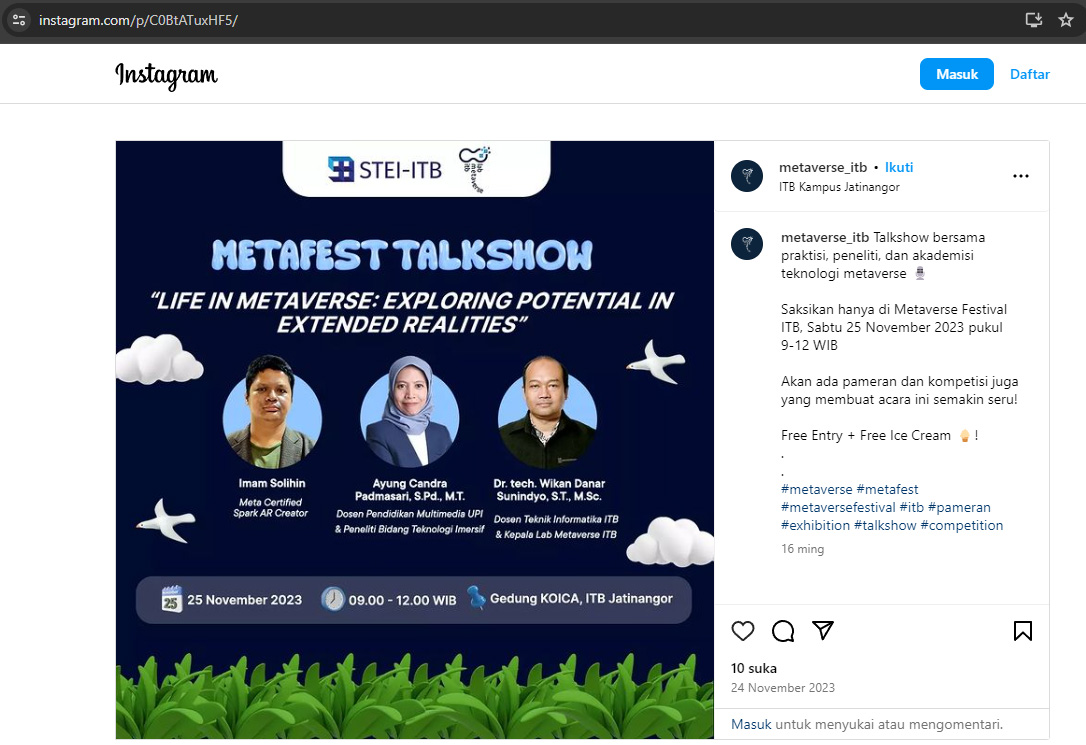1086x745 pixels.
Task: Open comments with the speech bubble icon
Action: coord(783,631)
